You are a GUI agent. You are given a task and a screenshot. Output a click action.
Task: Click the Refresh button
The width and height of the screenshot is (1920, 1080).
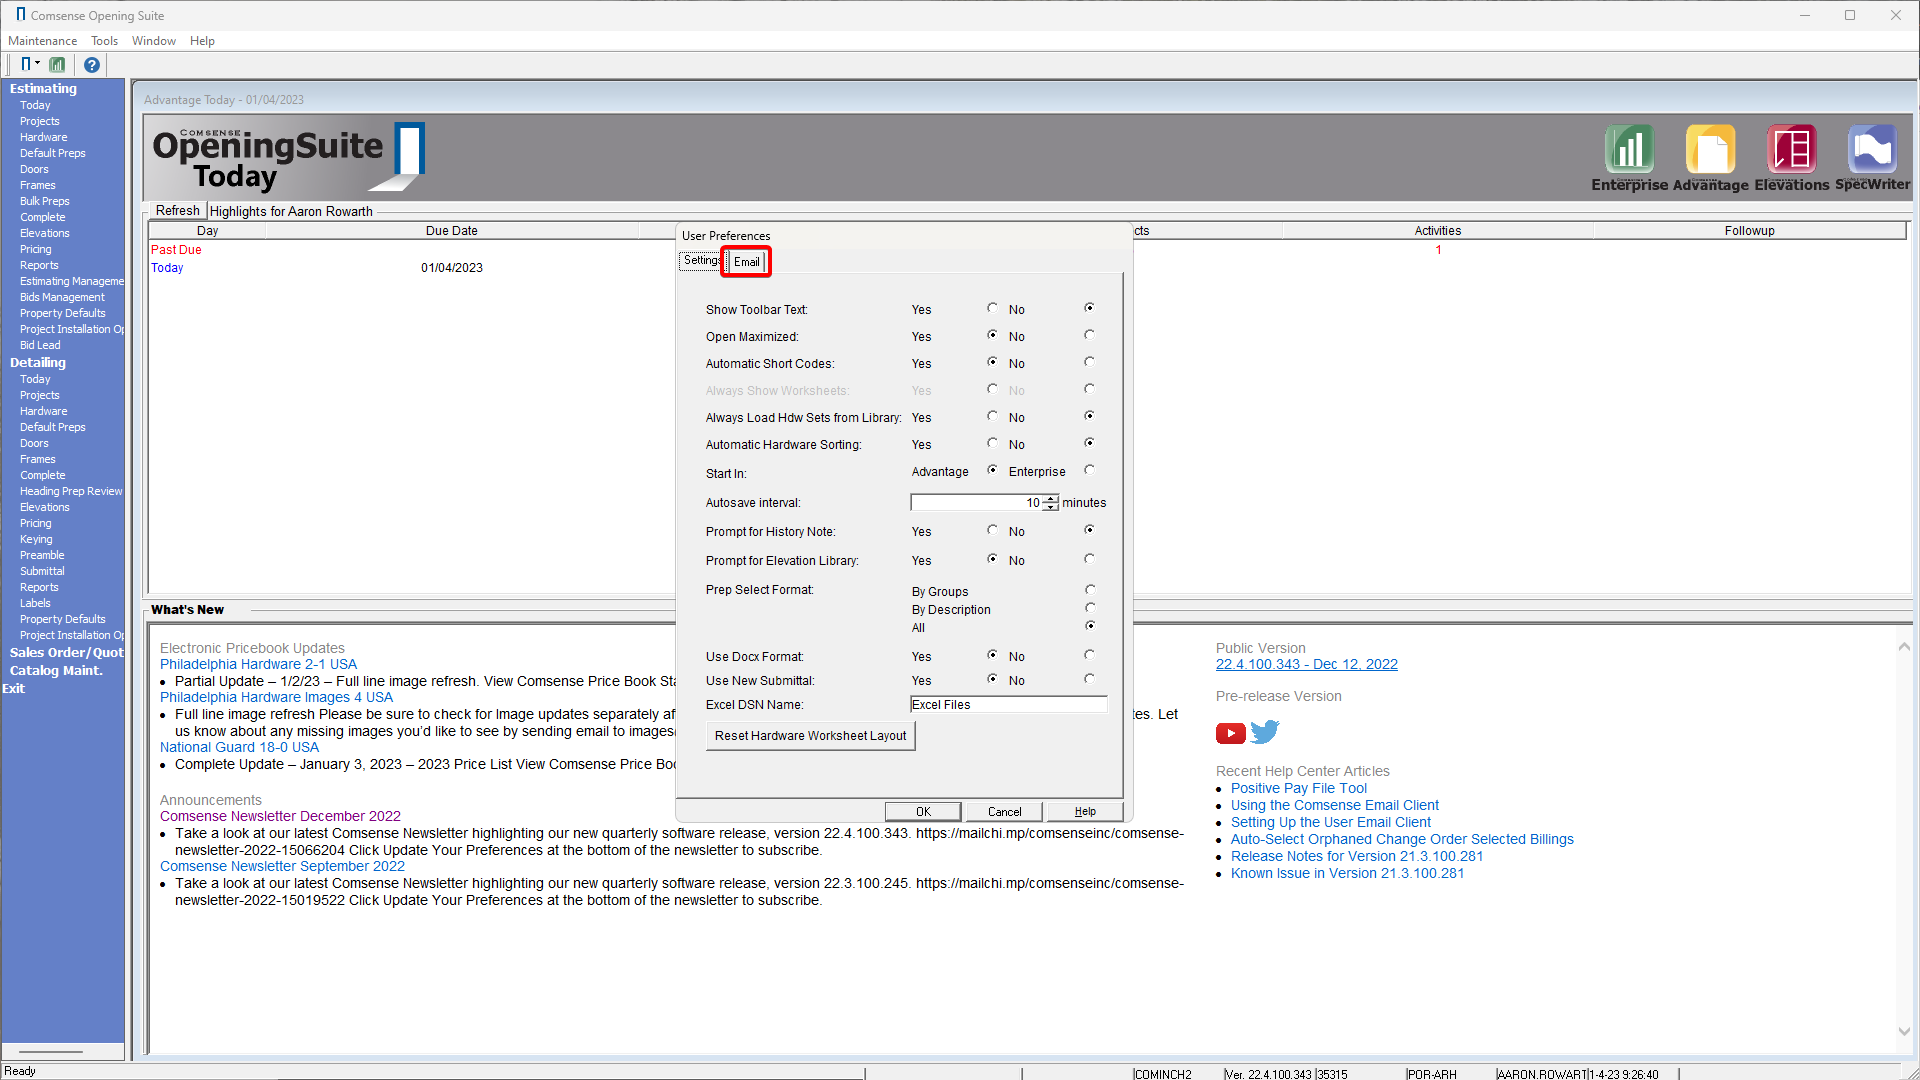click(177, 211)
